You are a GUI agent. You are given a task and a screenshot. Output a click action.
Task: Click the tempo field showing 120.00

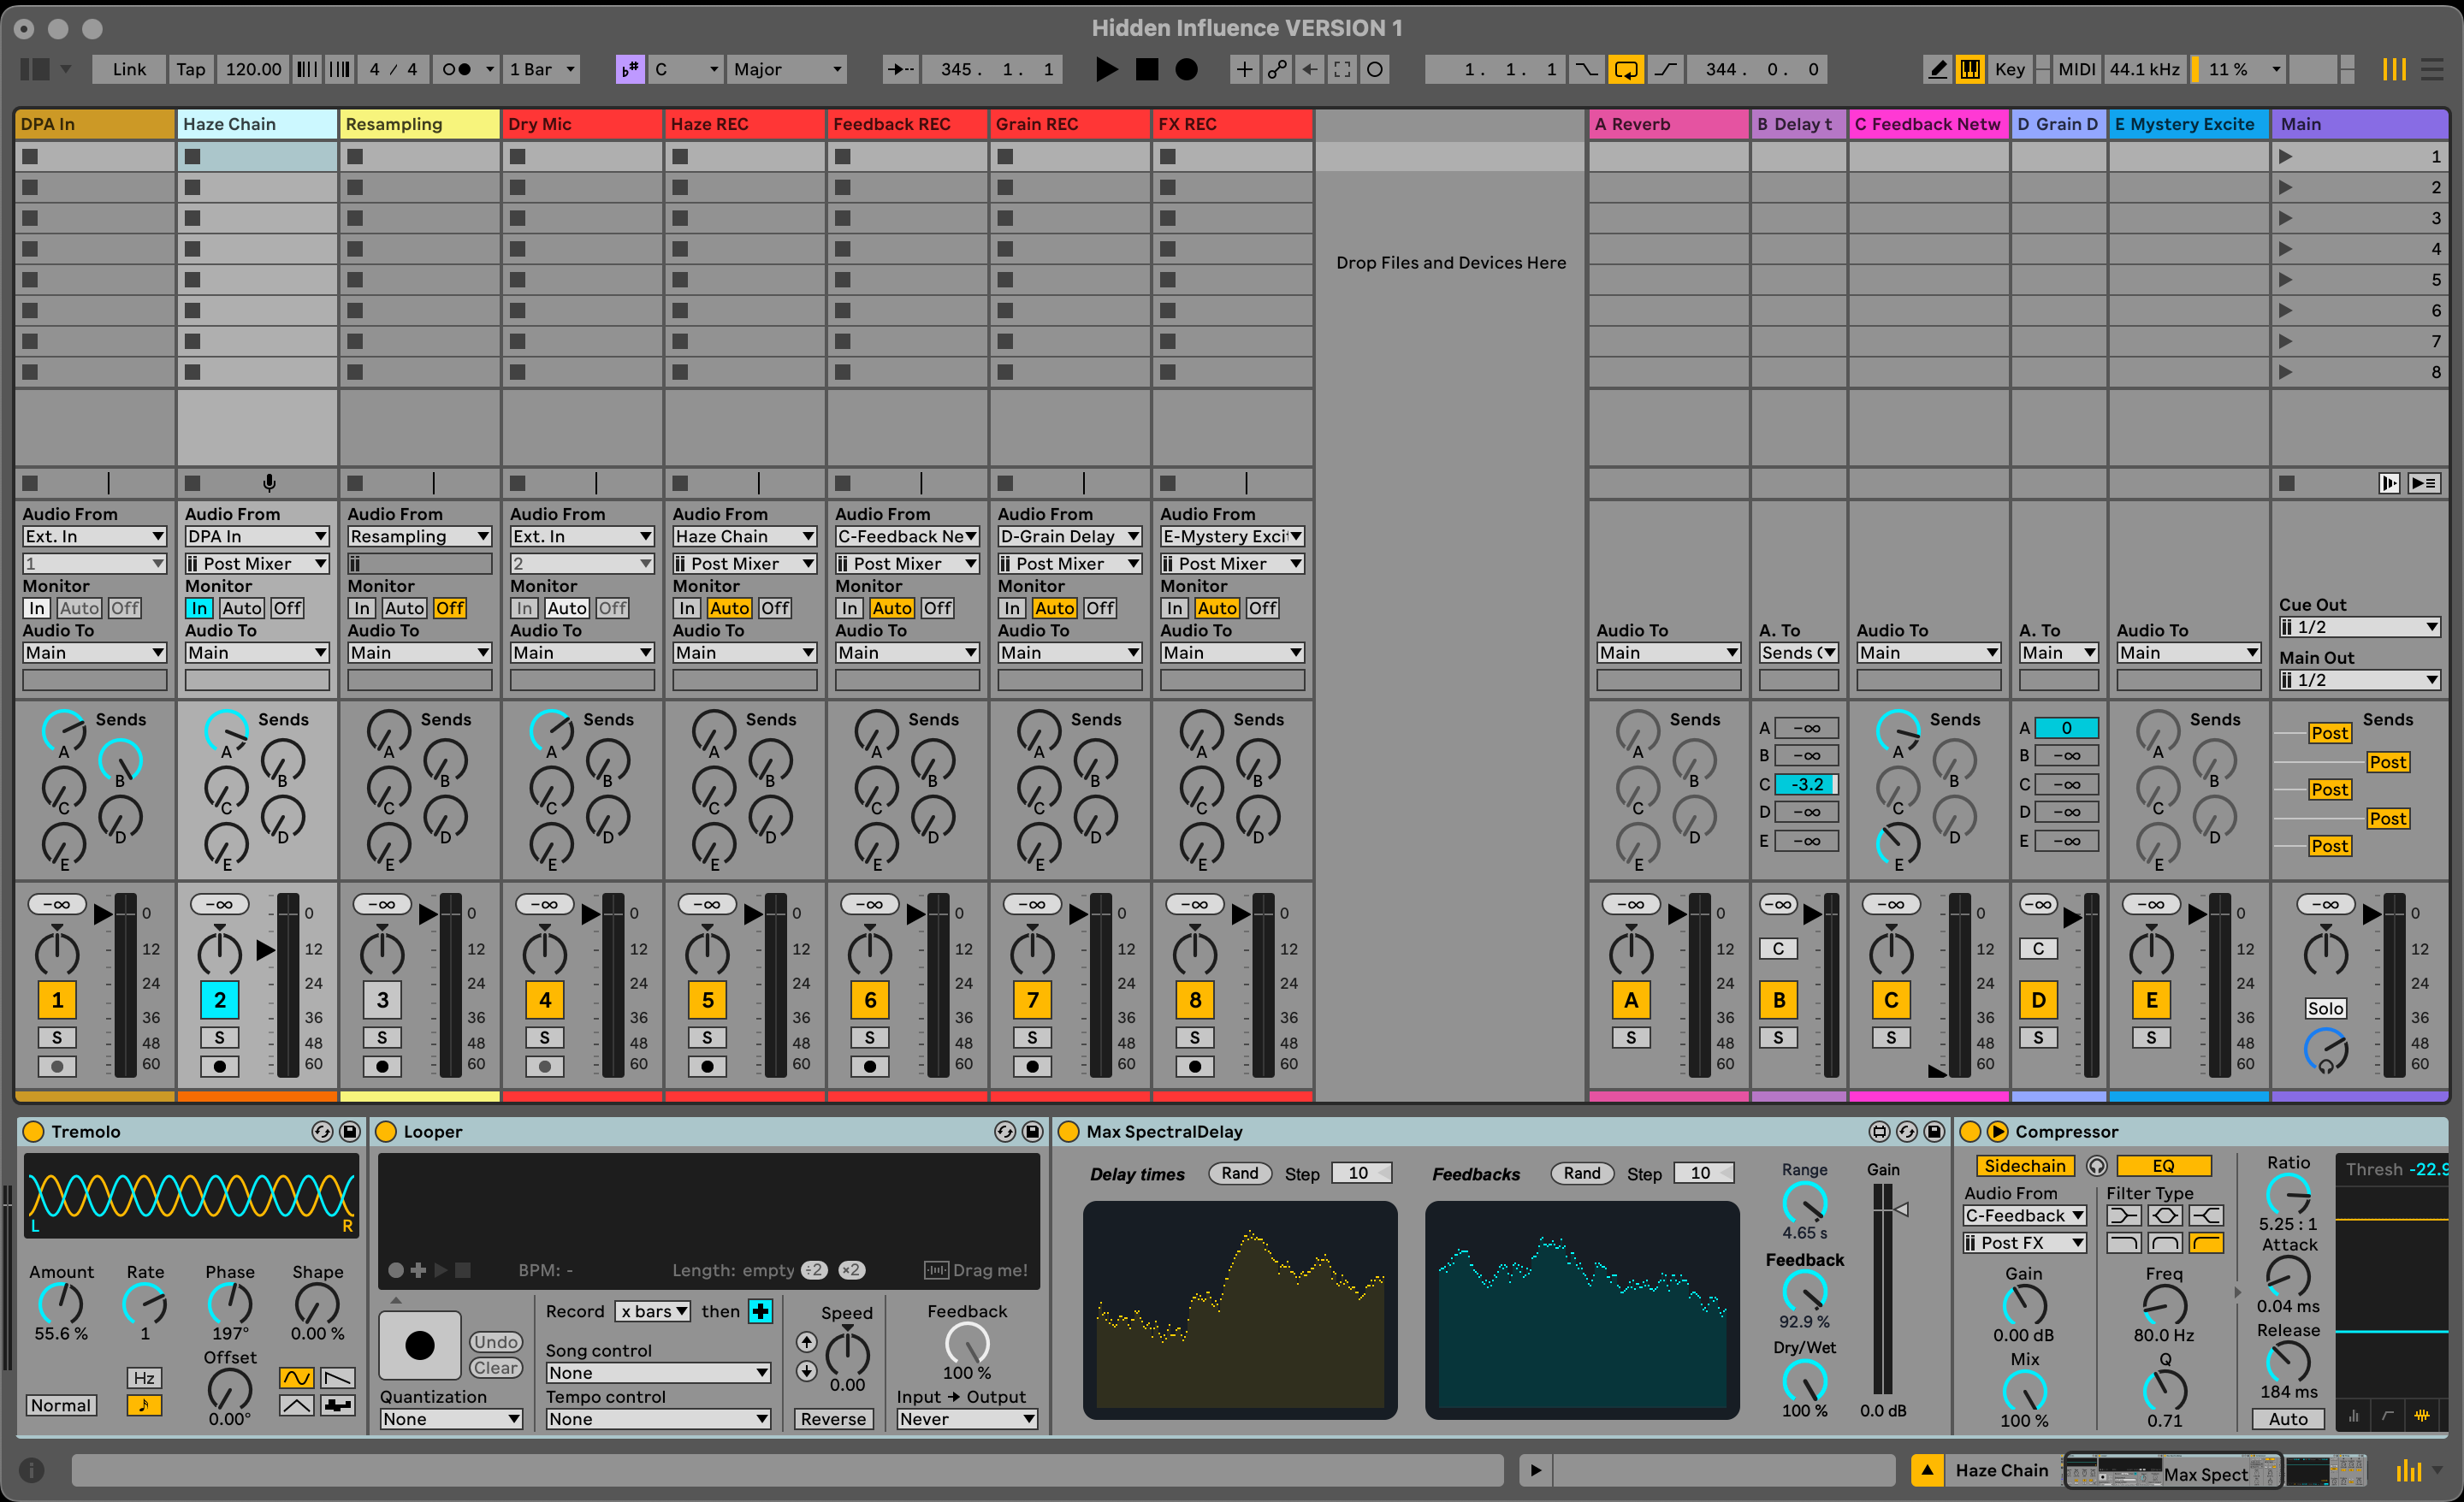click(x=252, y=69)
